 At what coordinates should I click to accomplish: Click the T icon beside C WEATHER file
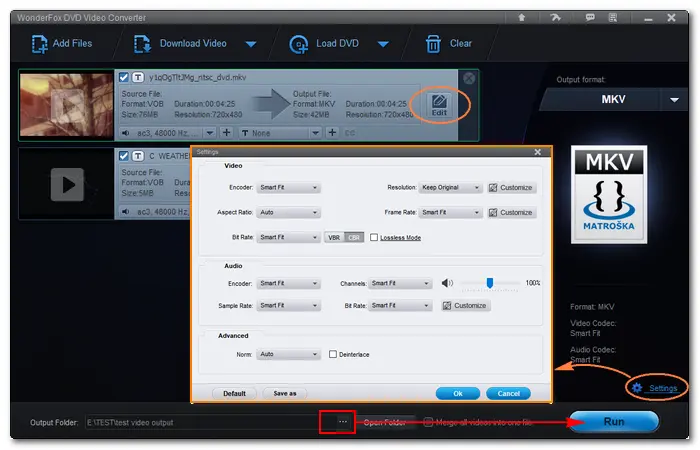[138, 156]
